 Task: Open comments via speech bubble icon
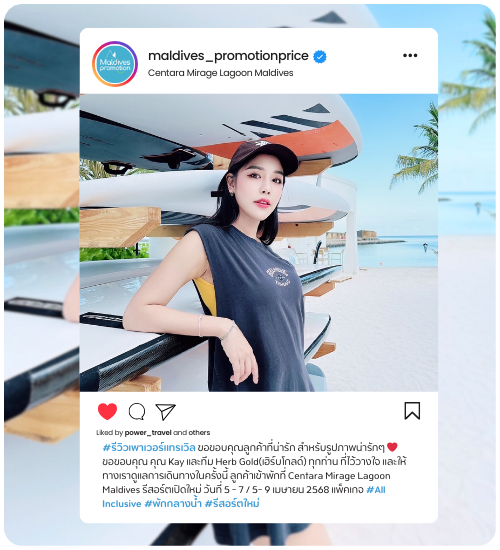pyautogui.click(x=137, y=411)
